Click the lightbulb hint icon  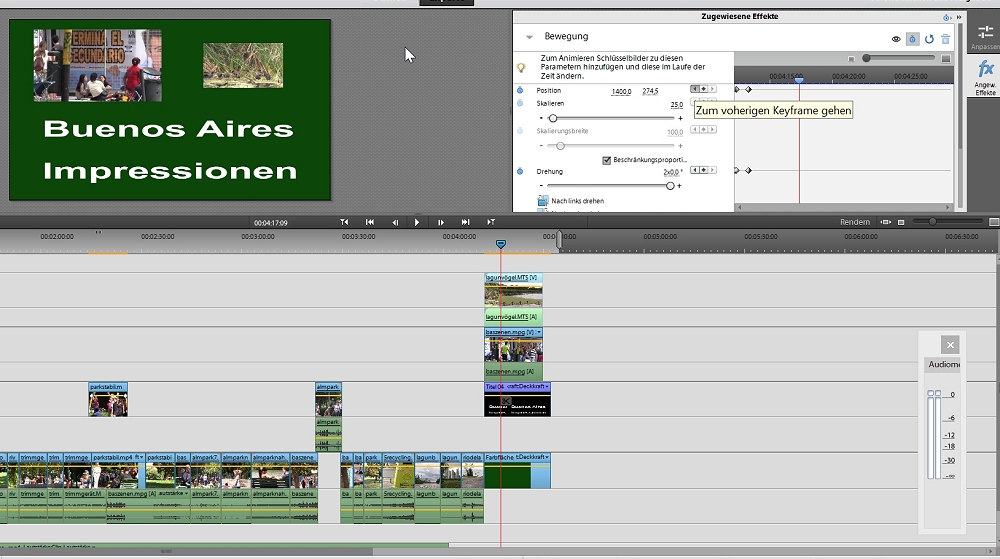click(x=521, y=67)
